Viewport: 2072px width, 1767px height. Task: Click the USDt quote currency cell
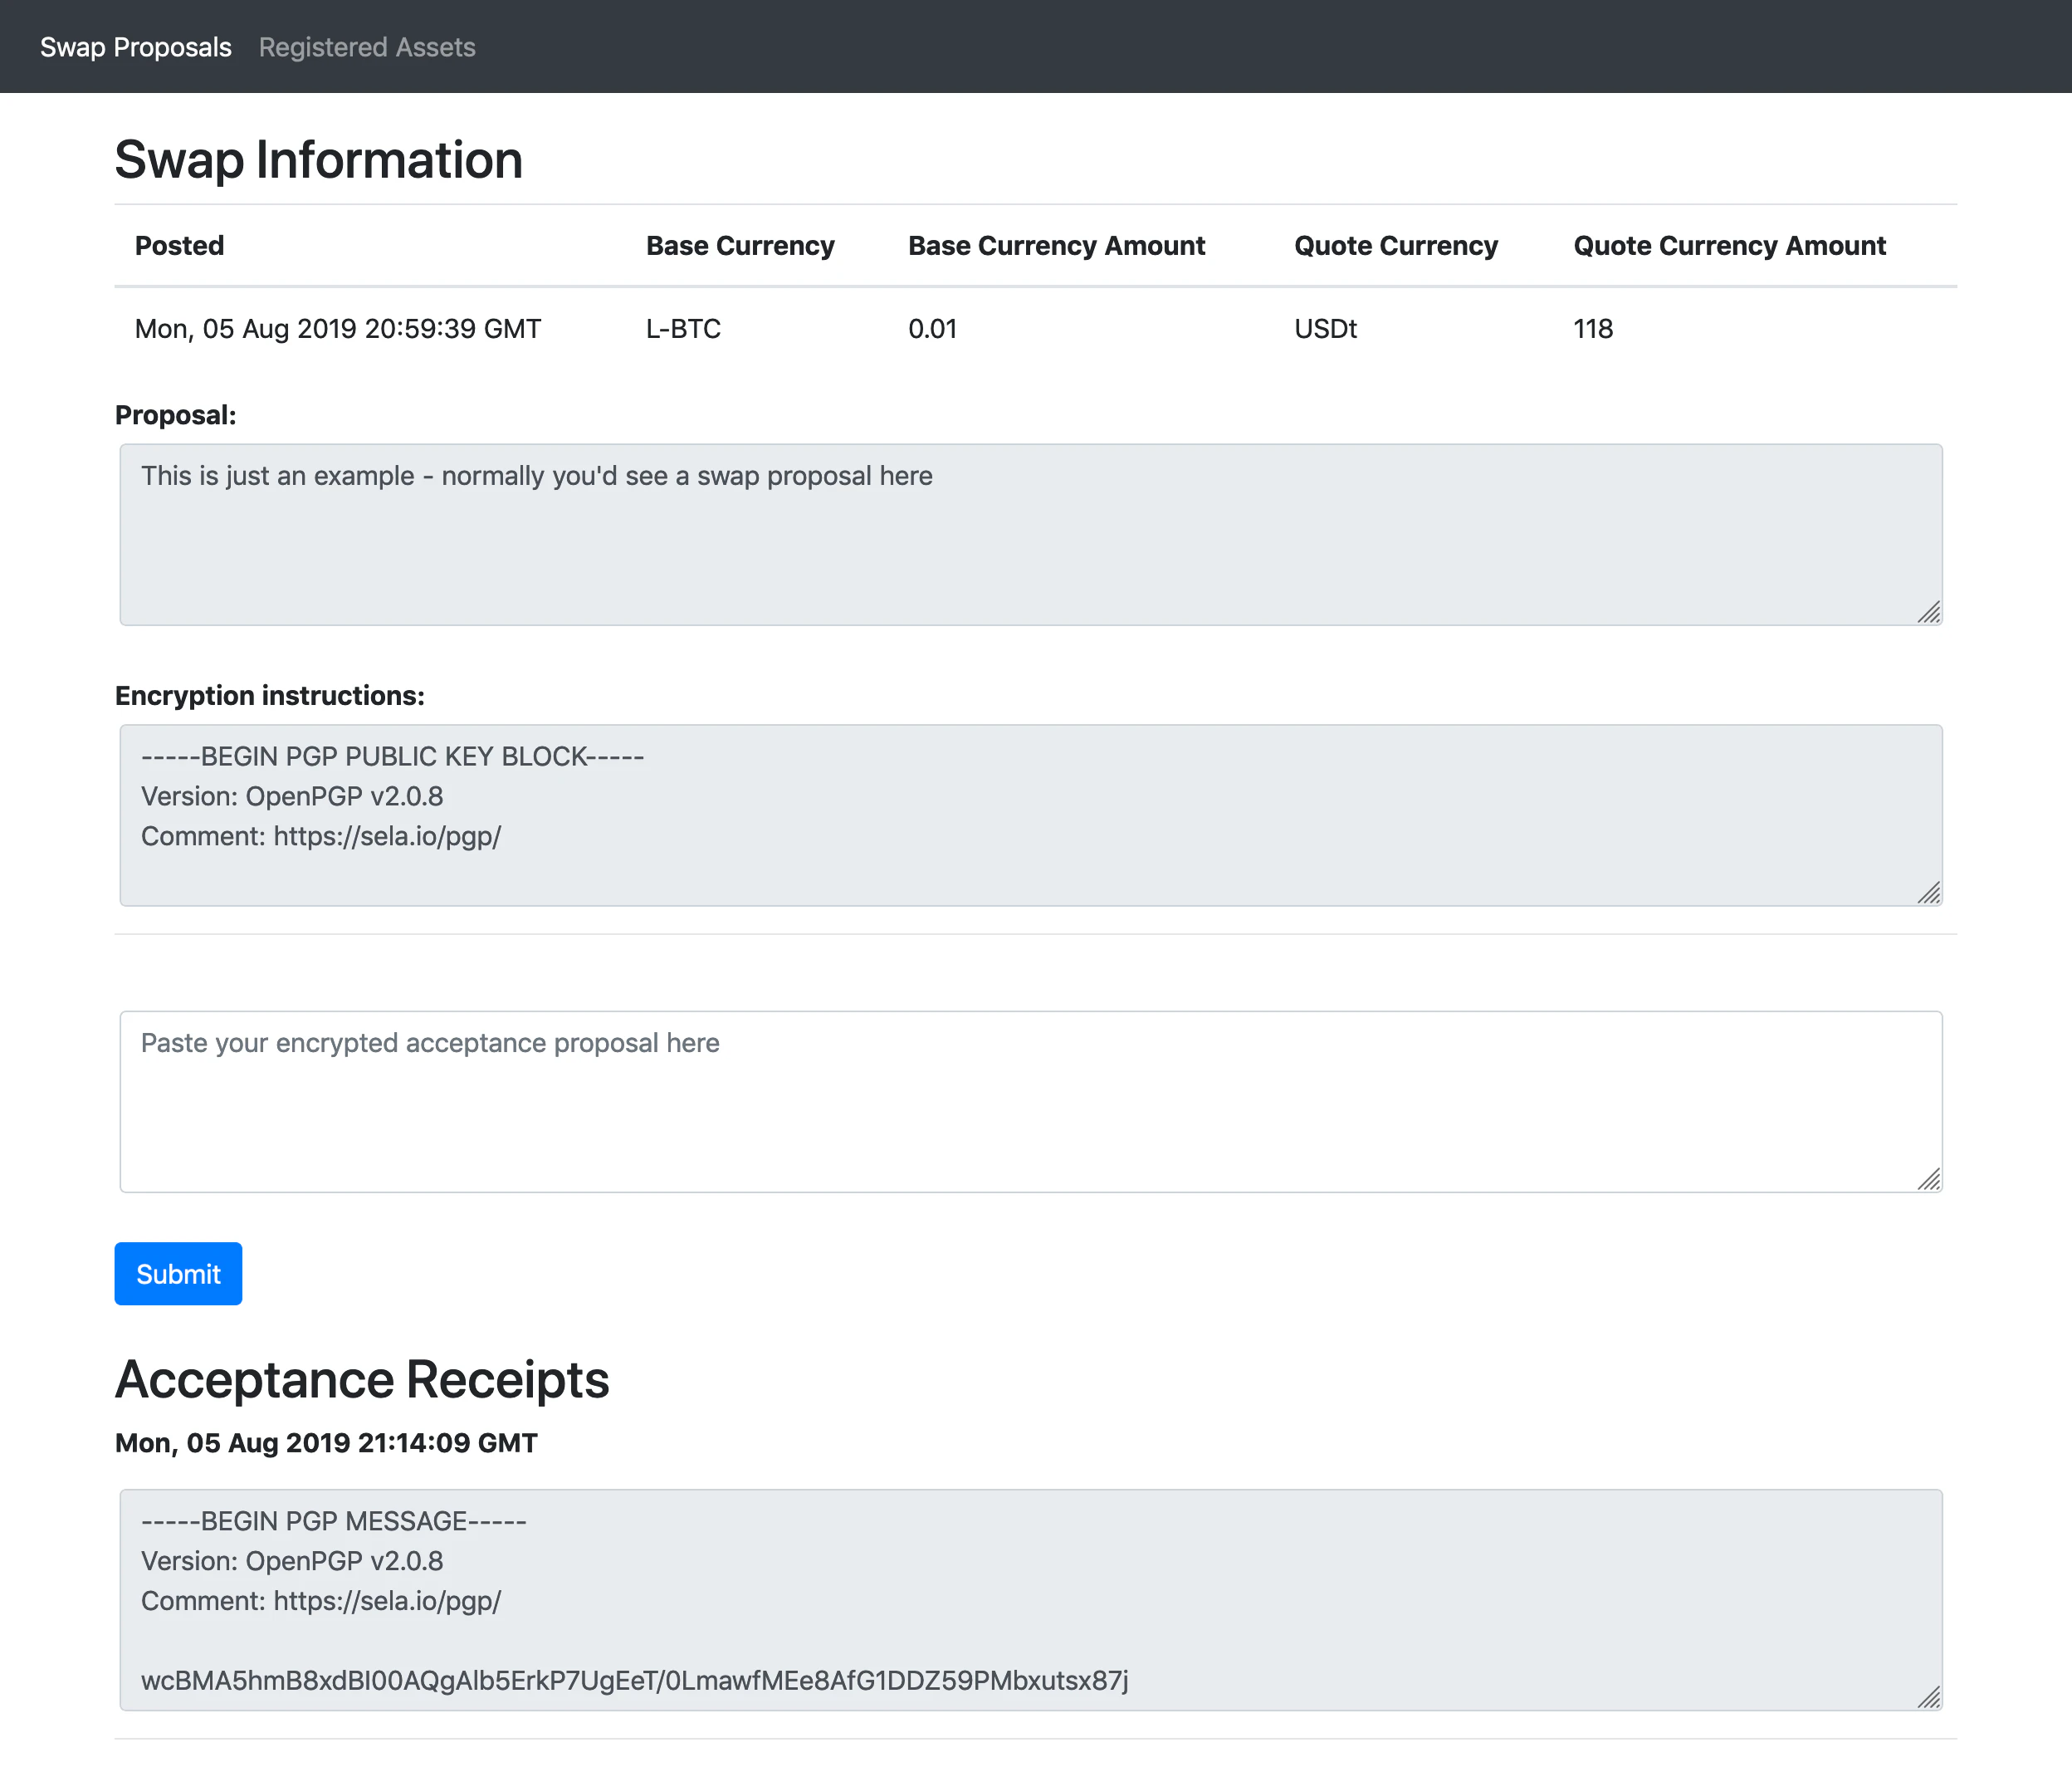[x=1325, y=329]
